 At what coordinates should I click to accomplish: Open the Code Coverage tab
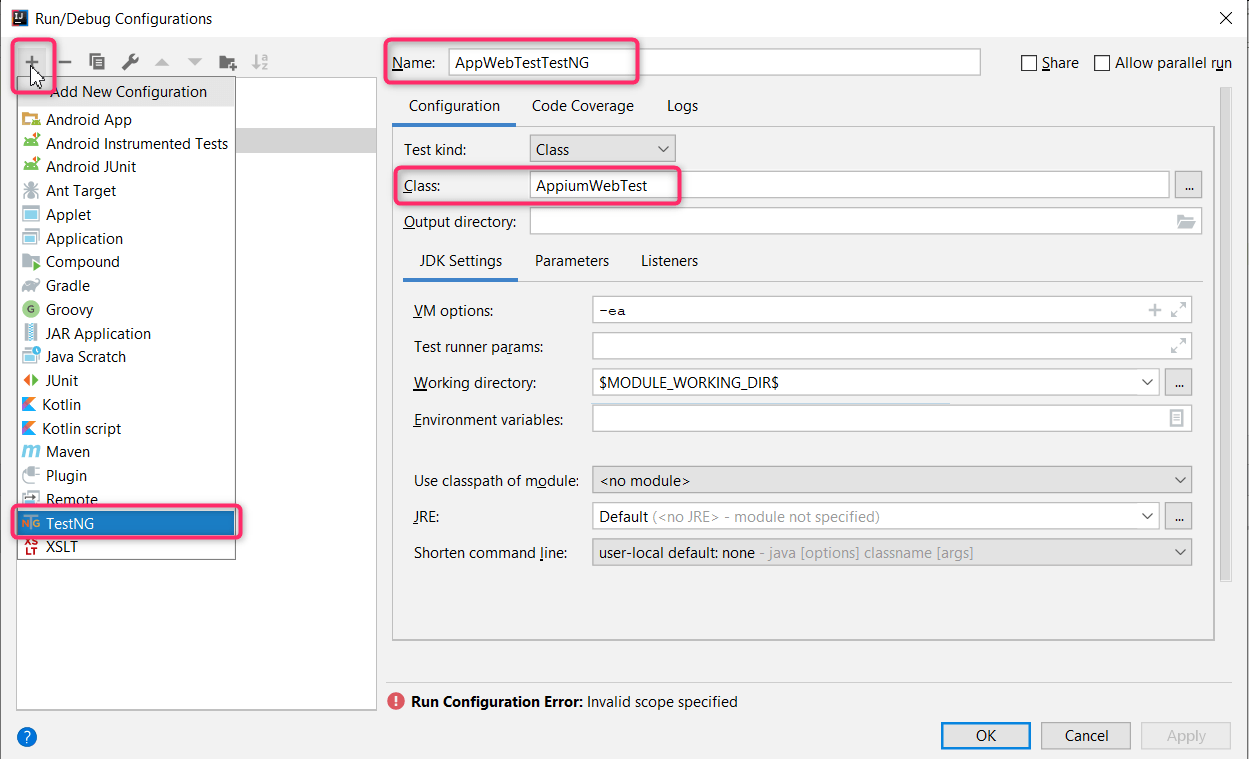(583, 106)
